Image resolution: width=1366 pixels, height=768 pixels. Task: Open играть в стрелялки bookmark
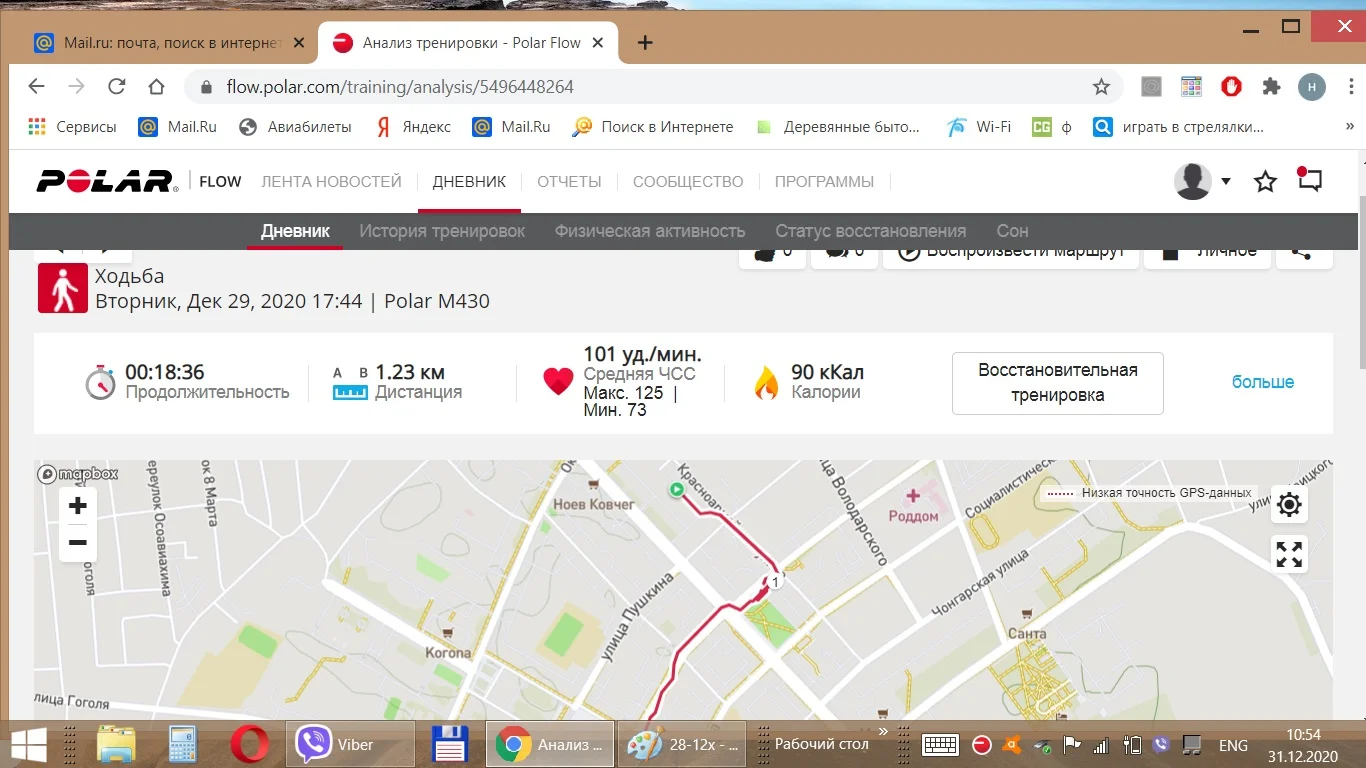click(x=1179, y=127)
